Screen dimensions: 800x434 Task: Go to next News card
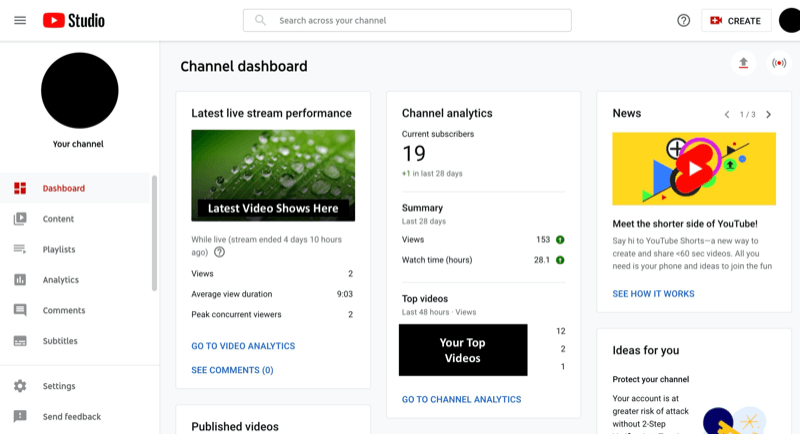(x=768, y=115)
